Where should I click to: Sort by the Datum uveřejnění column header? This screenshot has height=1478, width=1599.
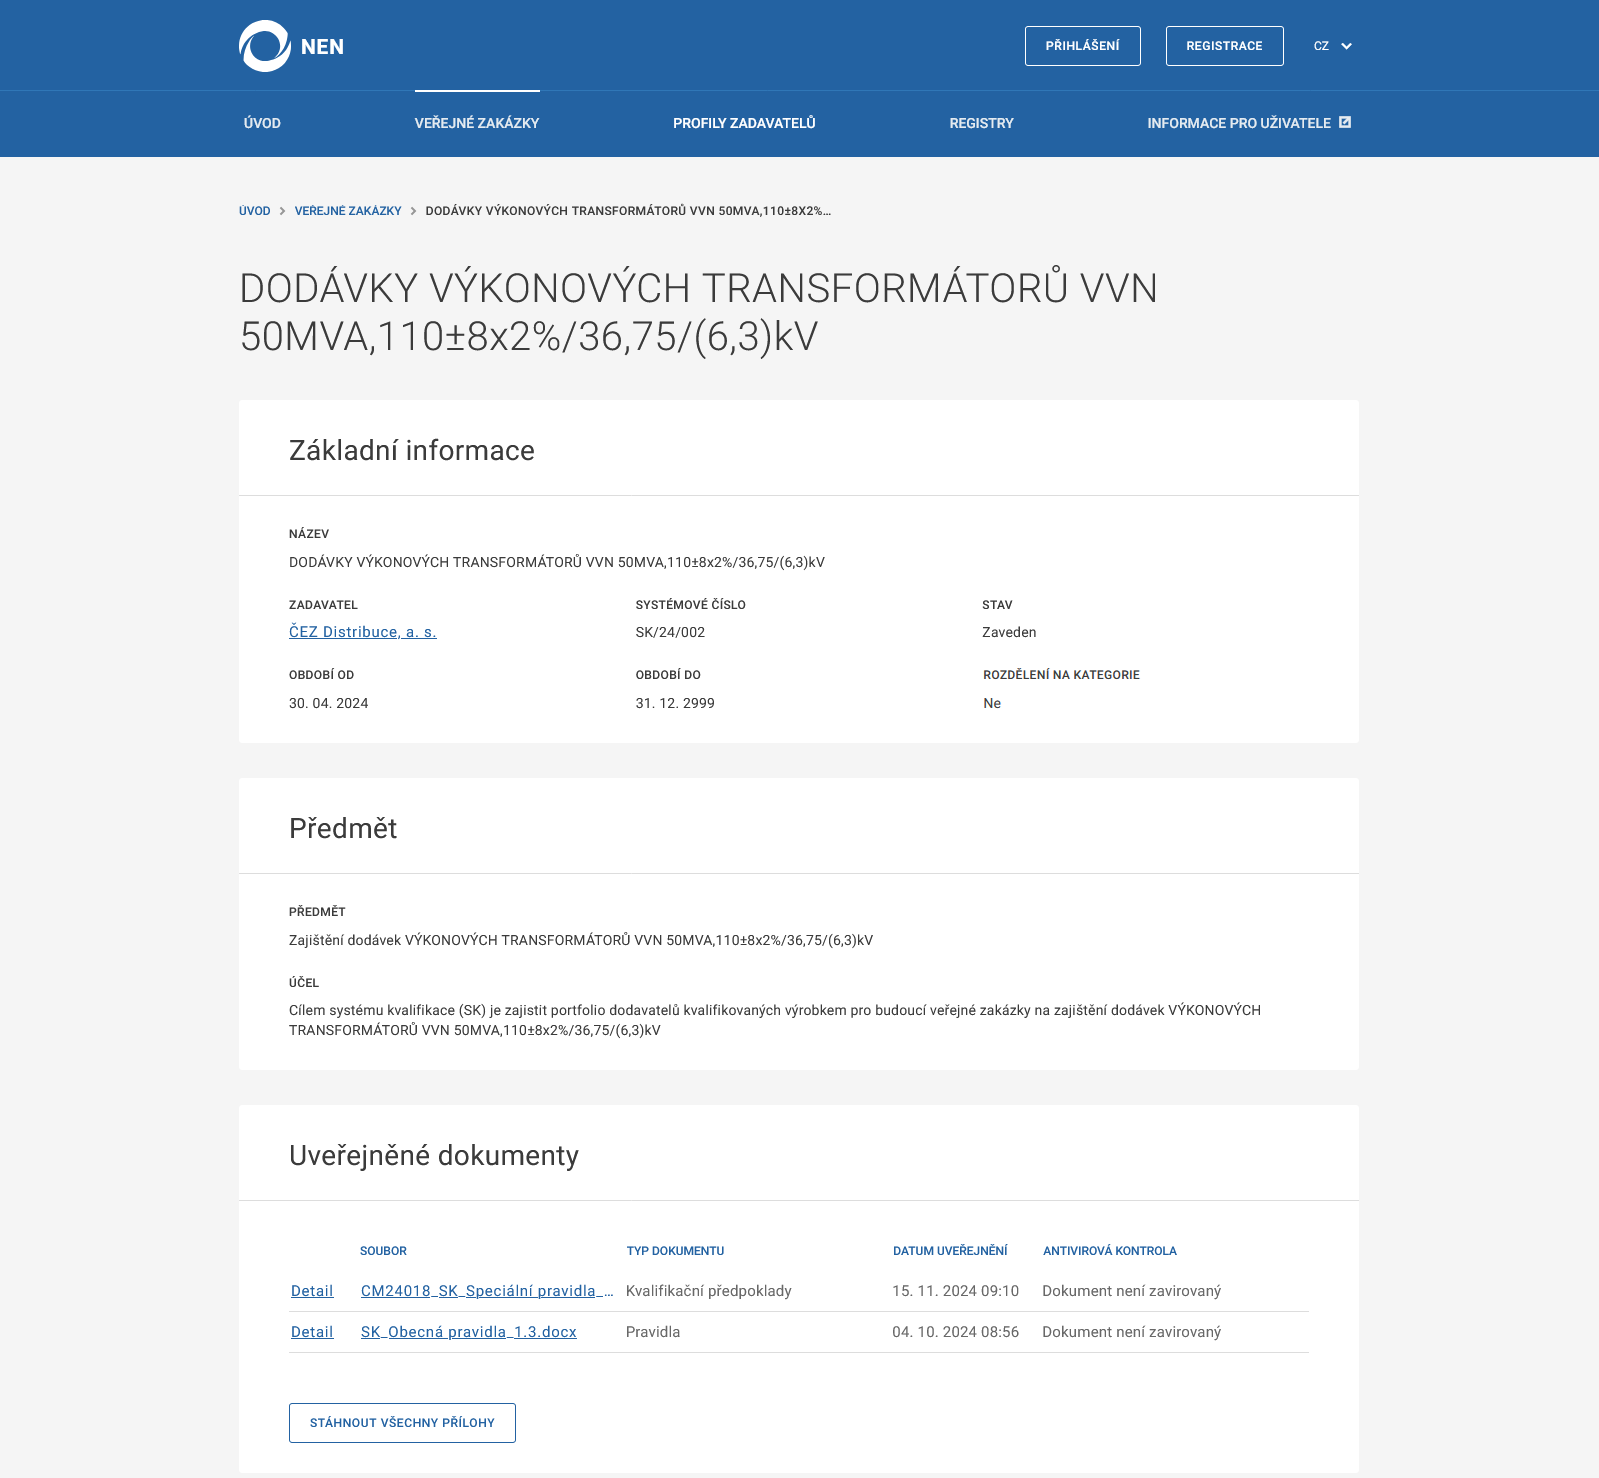click(950, 1251)
